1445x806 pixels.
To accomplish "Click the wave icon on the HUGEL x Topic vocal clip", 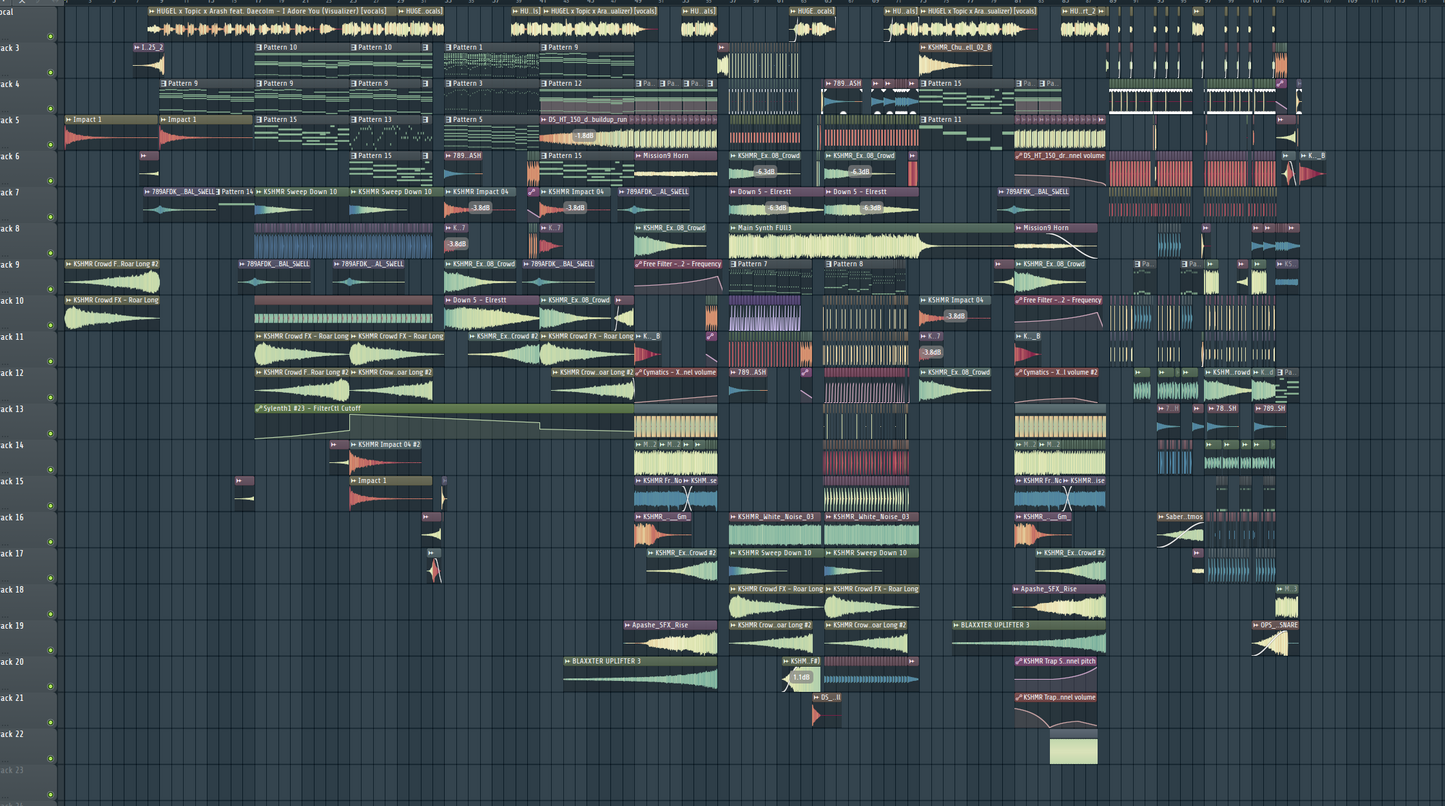I will [151, 11].
